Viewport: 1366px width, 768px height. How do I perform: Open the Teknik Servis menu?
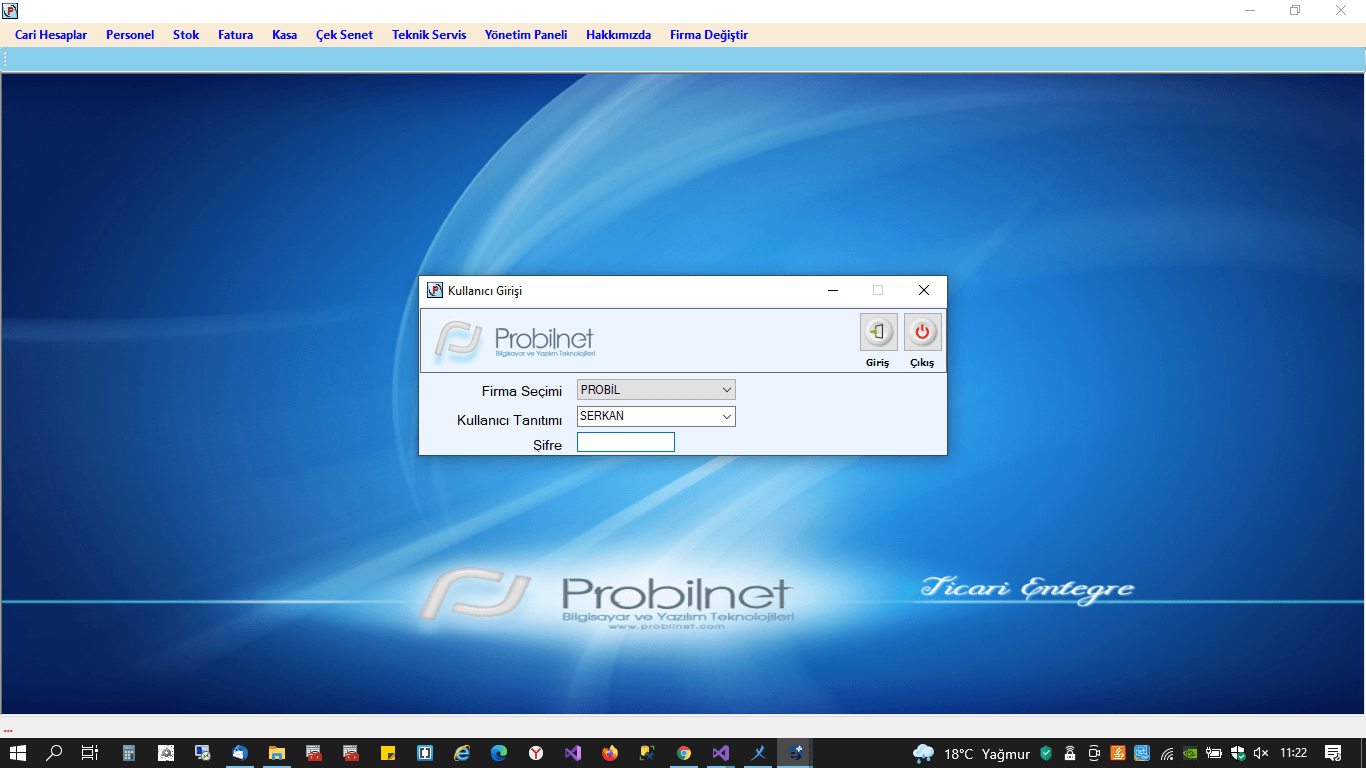click(x=429, y=35)
